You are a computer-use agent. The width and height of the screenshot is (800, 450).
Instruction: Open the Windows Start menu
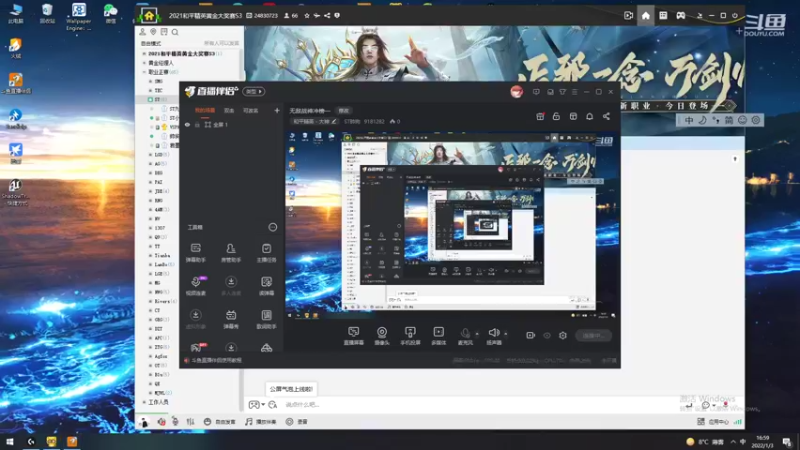[x=10, y=441]
